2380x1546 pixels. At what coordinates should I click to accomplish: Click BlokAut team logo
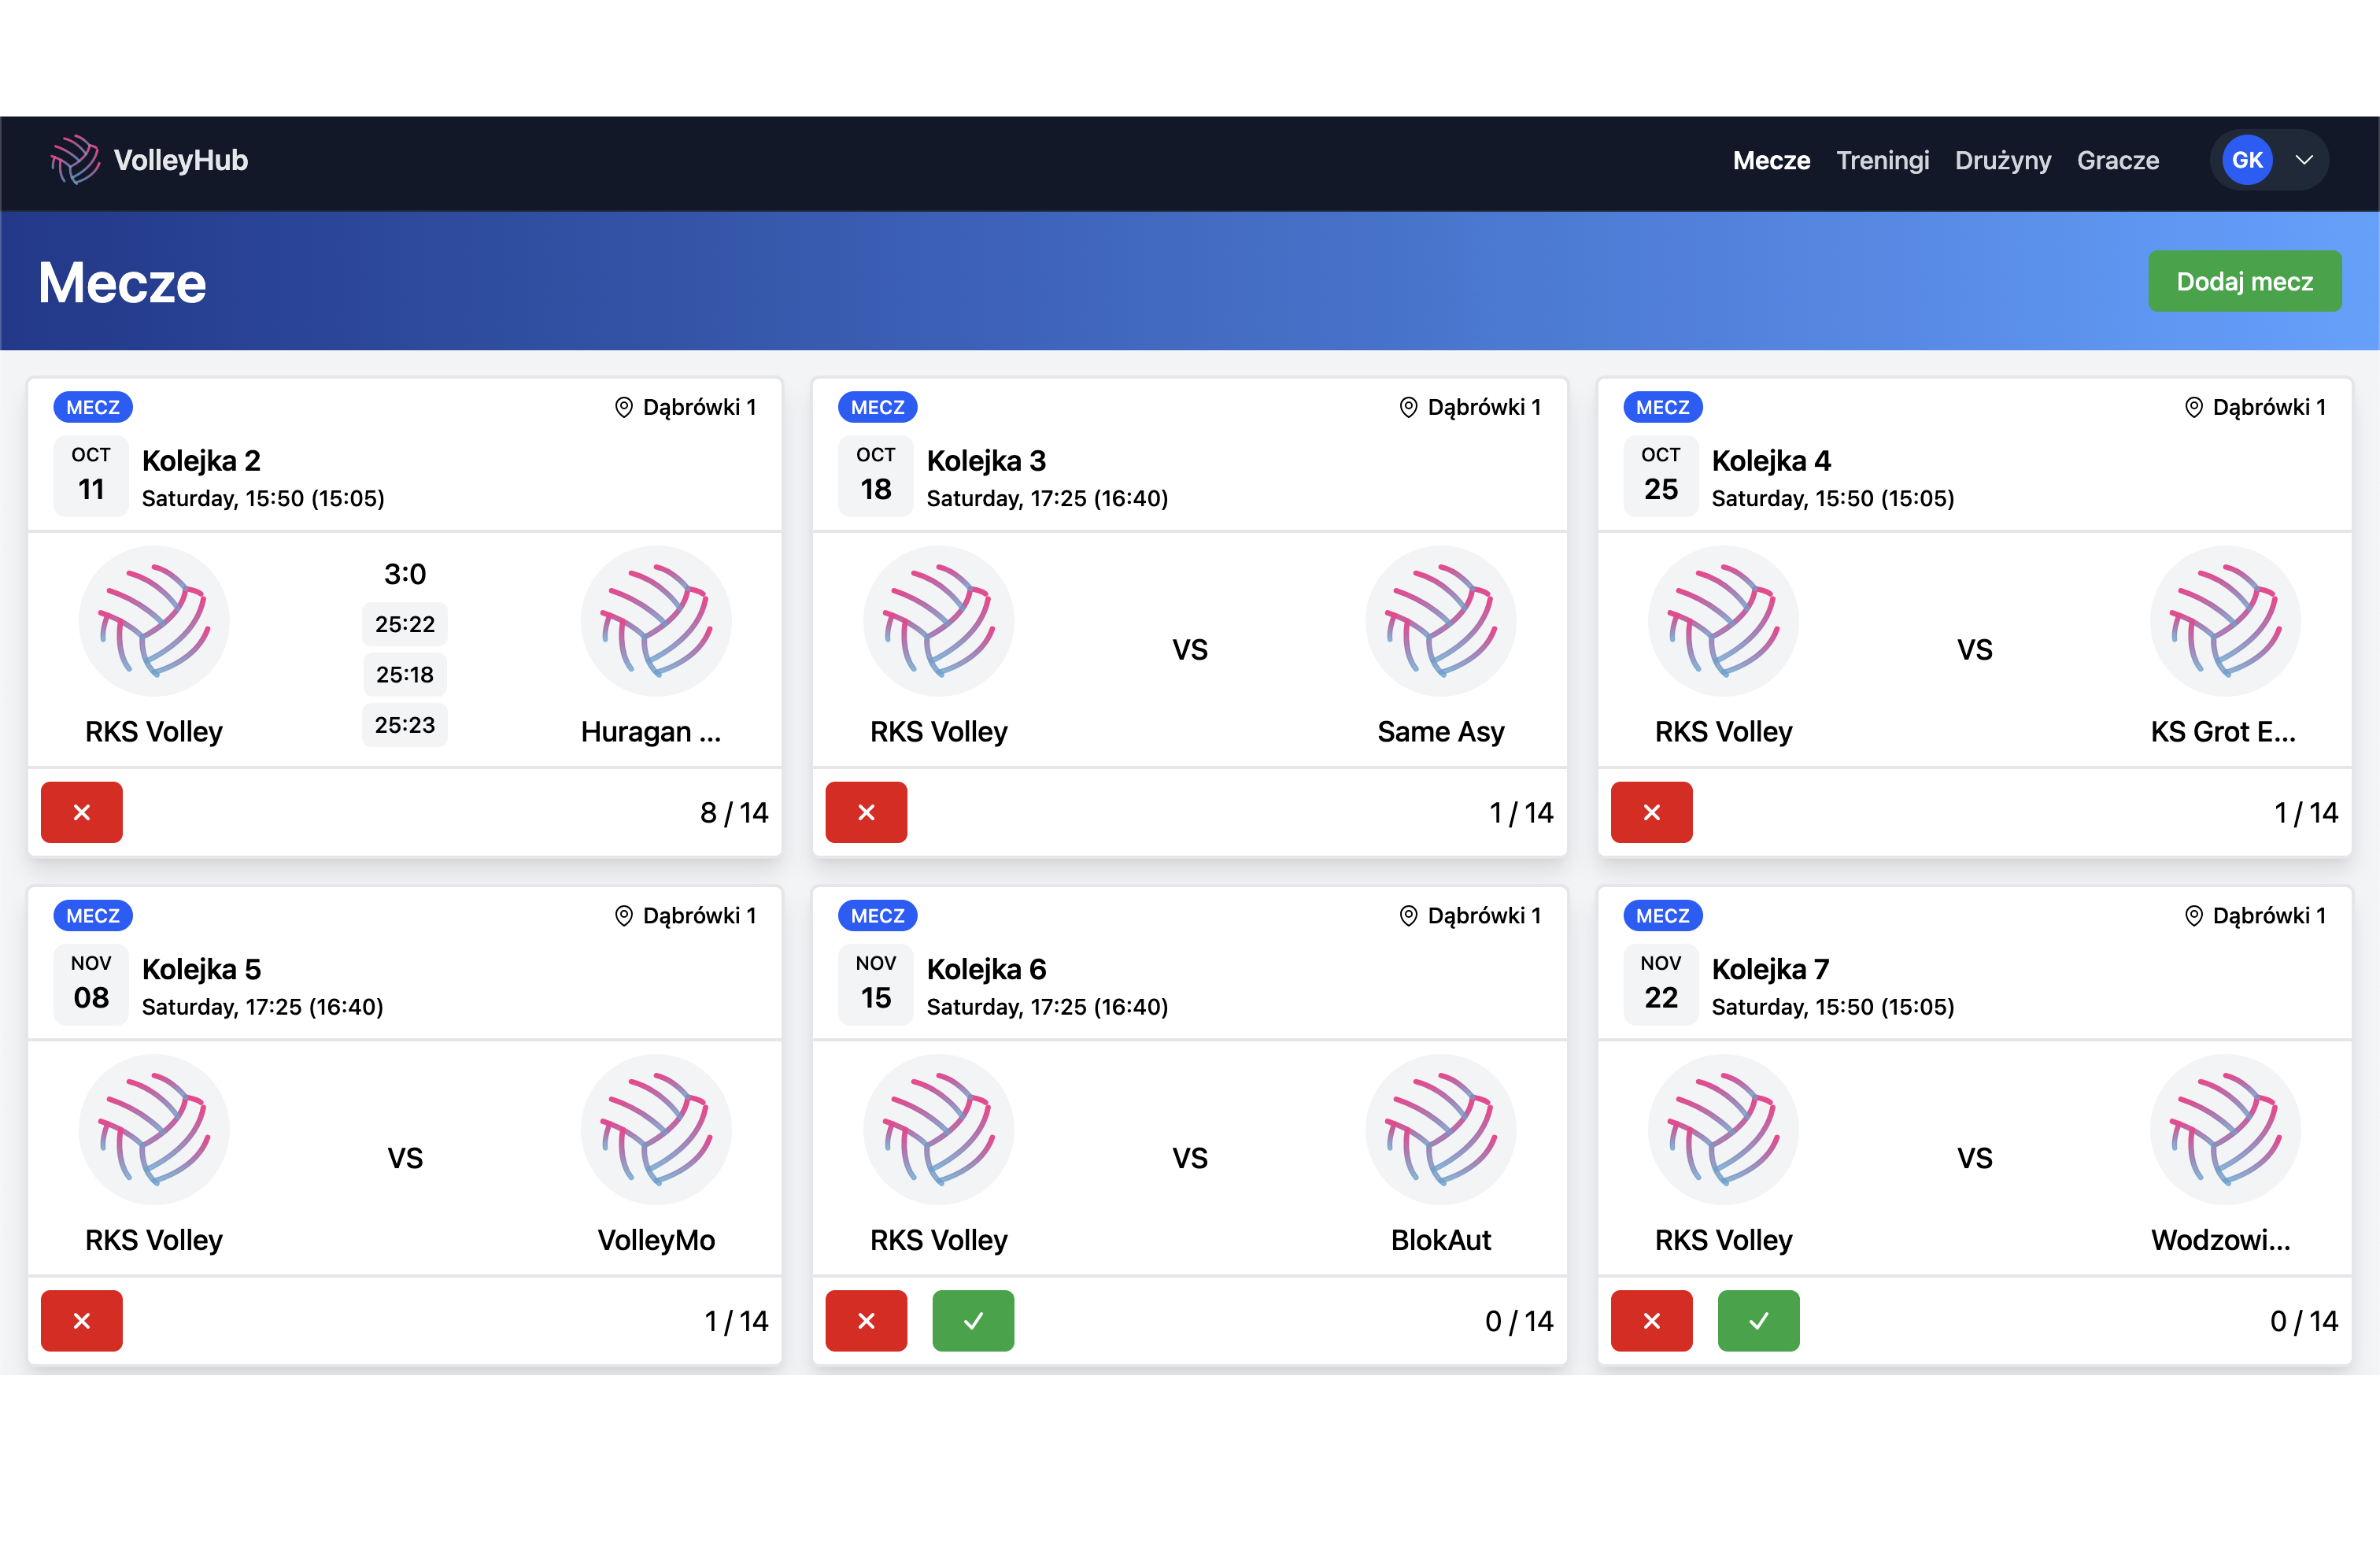tap(1440, 1129)
